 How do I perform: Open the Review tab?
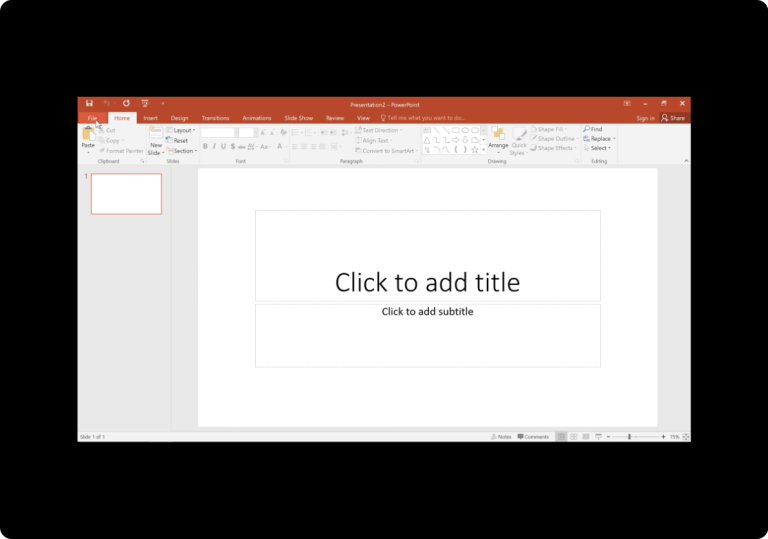pos(335,118)
